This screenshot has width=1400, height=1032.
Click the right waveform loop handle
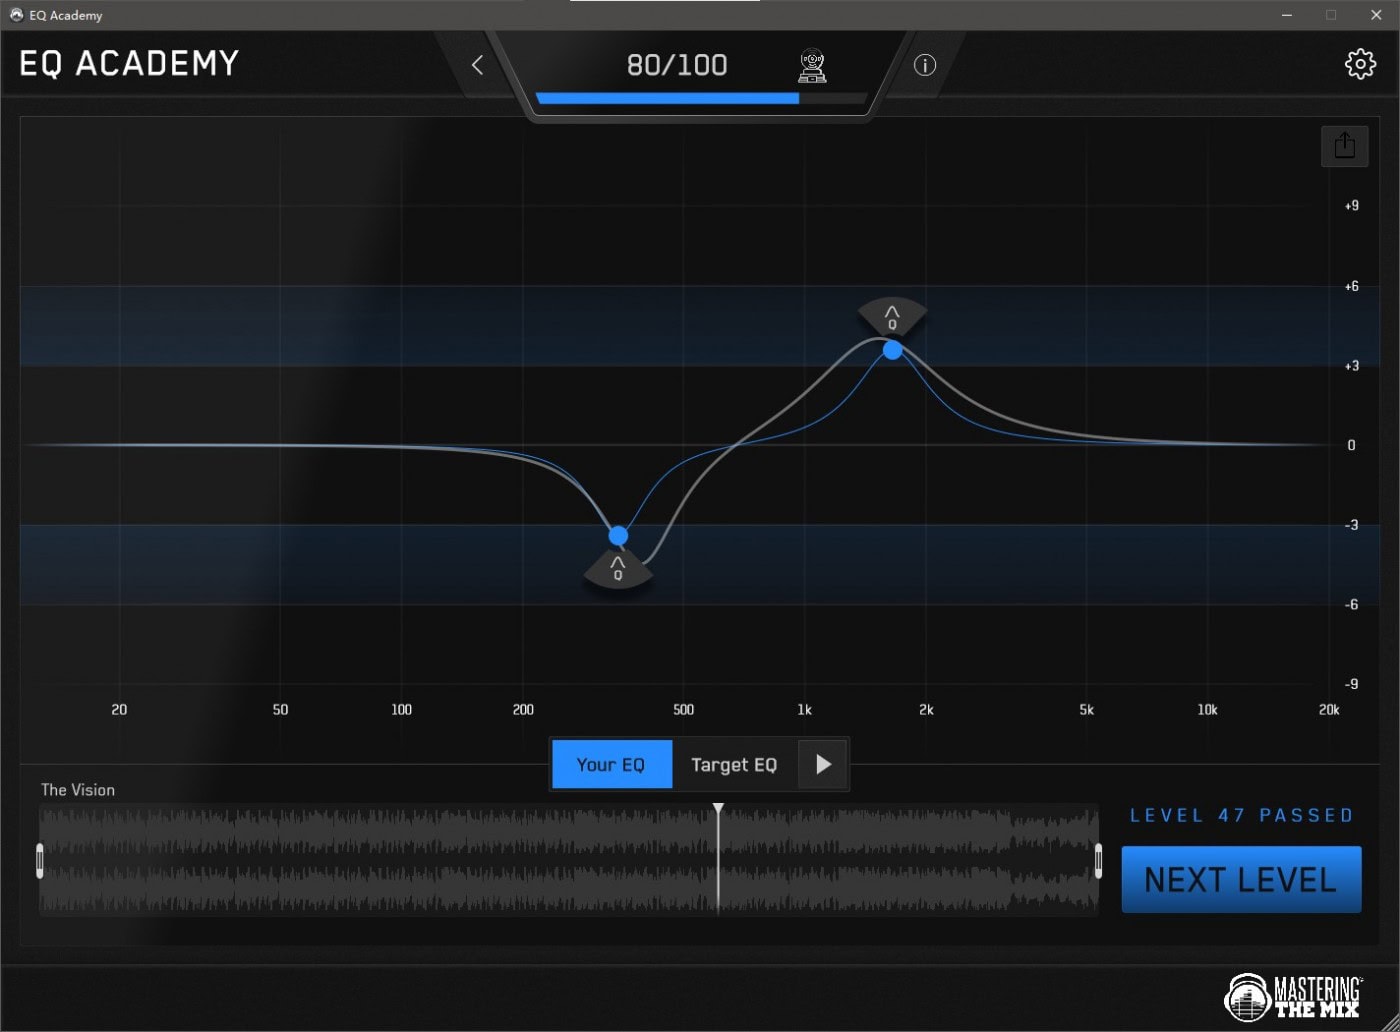1098,860
